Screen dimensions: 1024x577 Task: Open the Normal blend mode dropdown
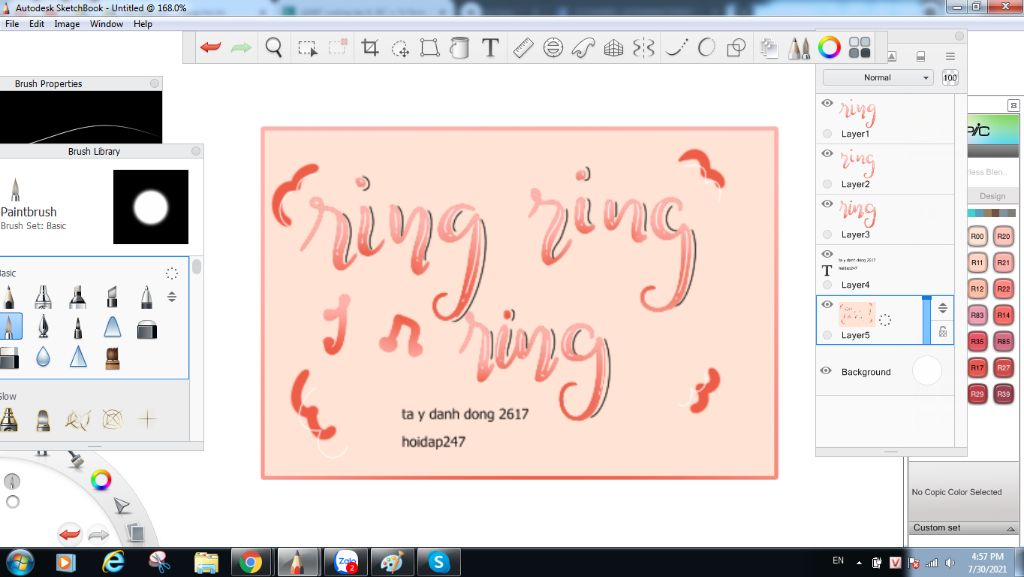coord(878,78)
